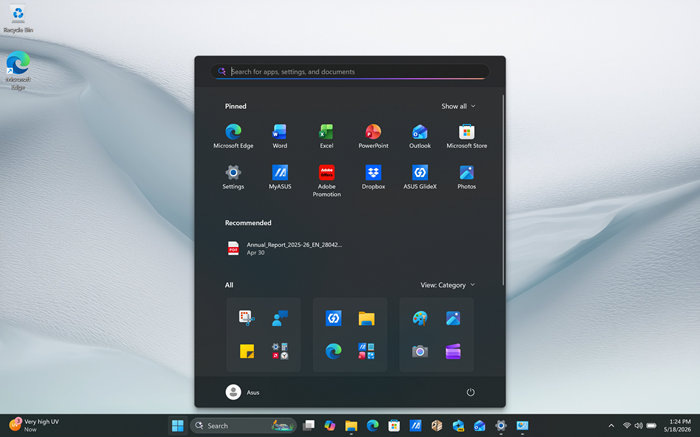The width and height of the screenshot is (700, 437).
Task: Open the Paint palette icon under All
Action: 420,318
